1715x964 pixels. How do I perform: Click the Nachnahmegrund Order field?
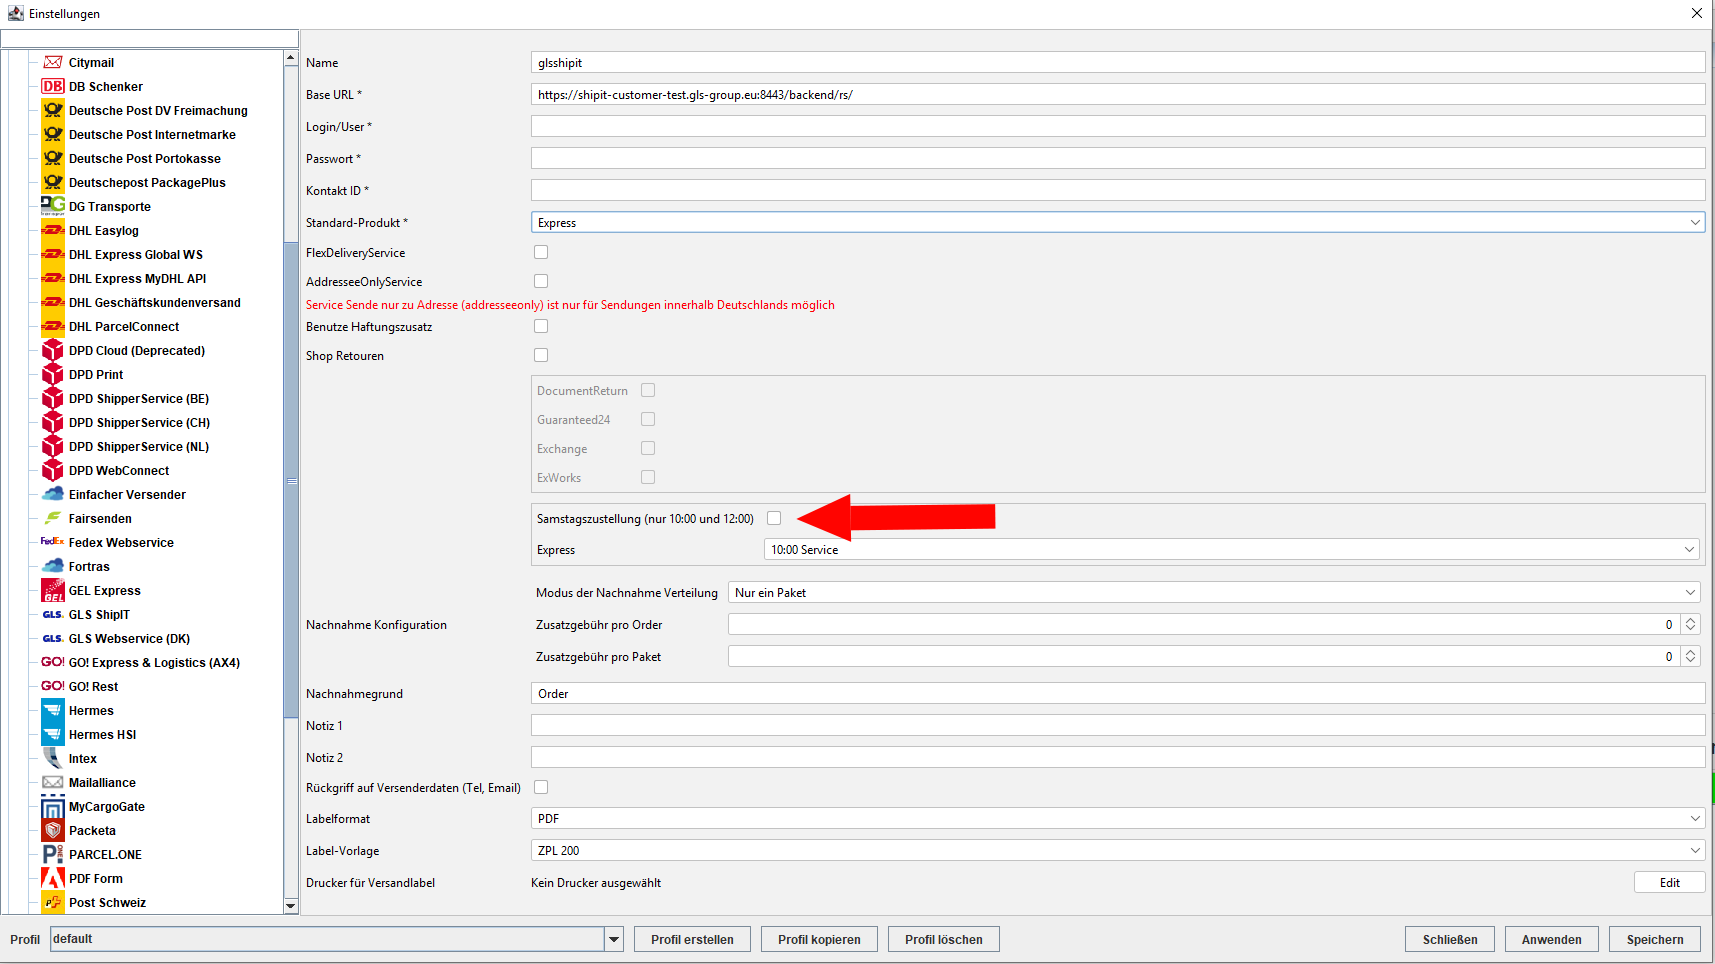click(1118, 693)
